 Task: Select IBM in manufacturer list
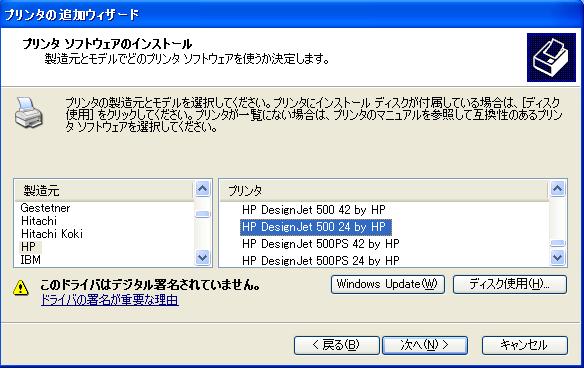coord(31,260)
